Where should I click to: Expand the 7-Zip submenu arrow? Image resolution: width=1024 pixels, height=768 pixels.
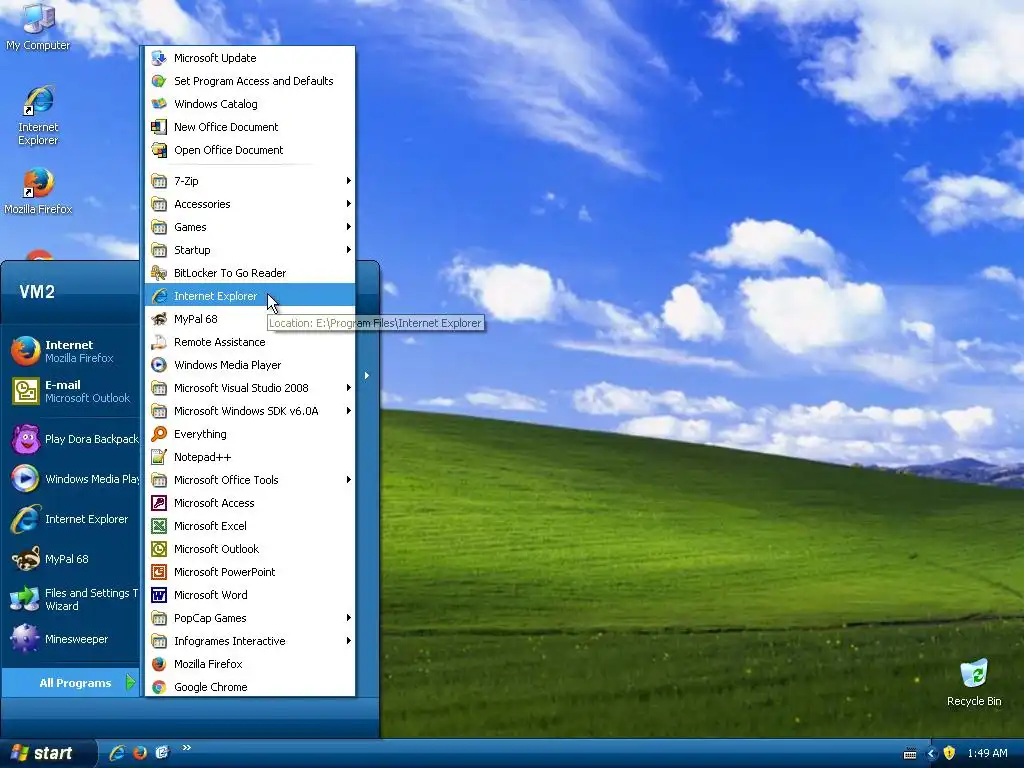click(349, 181)
